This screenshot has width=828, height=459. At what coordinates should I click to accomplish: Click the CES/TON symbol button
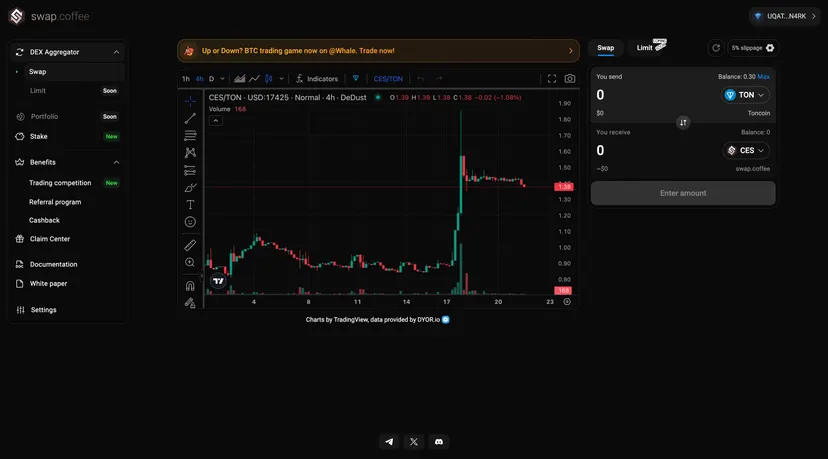click(388, 79)
